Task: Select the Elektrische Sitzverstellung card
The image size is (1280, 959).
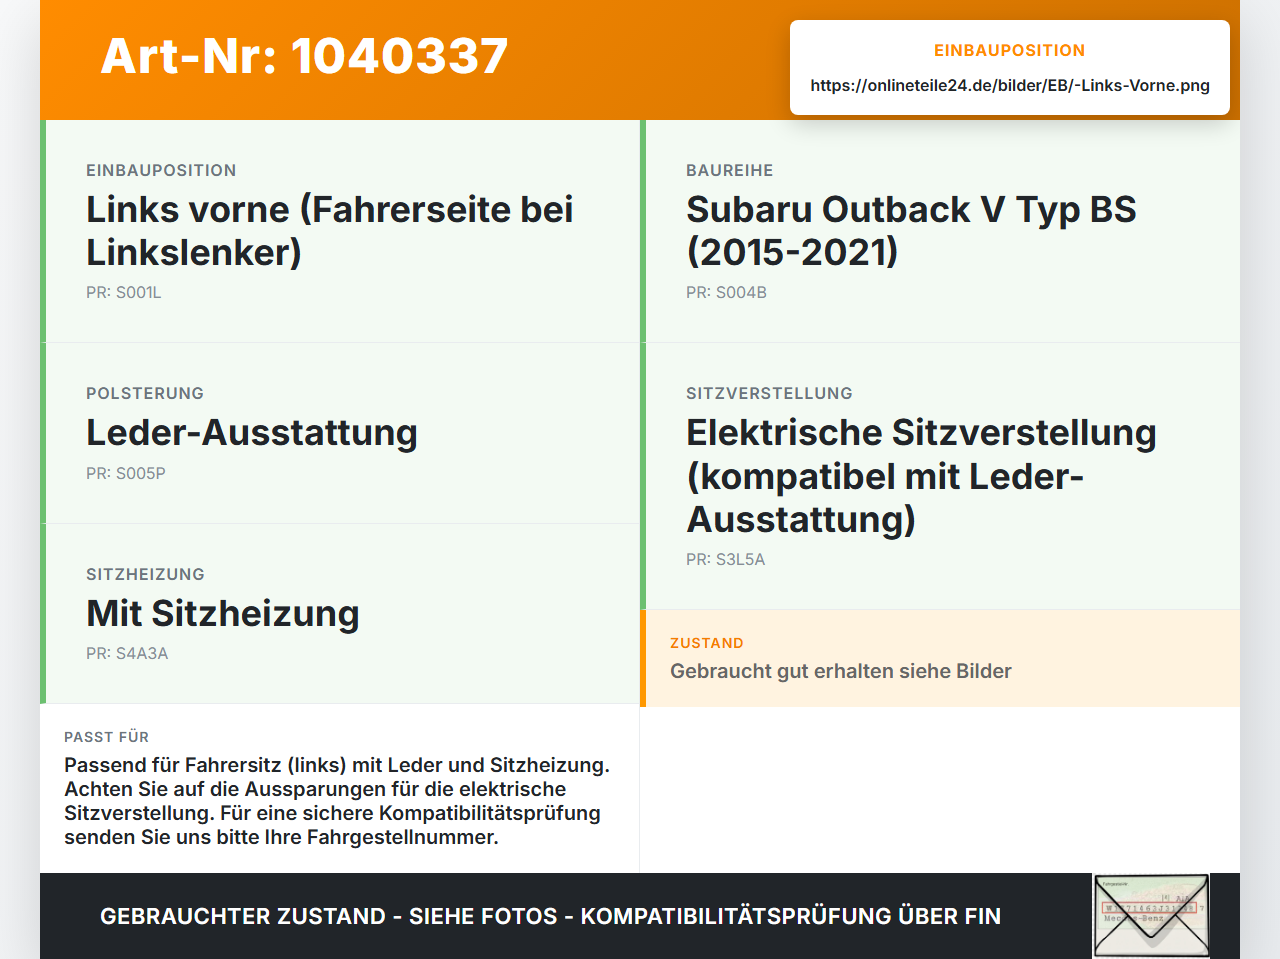Action: 940,476
